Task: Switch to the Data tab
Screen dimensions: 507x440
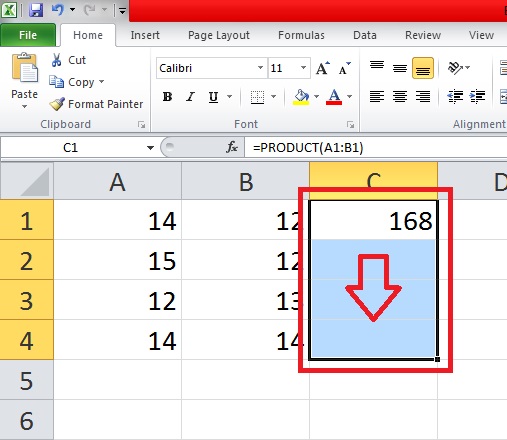Action: (365, 35)
